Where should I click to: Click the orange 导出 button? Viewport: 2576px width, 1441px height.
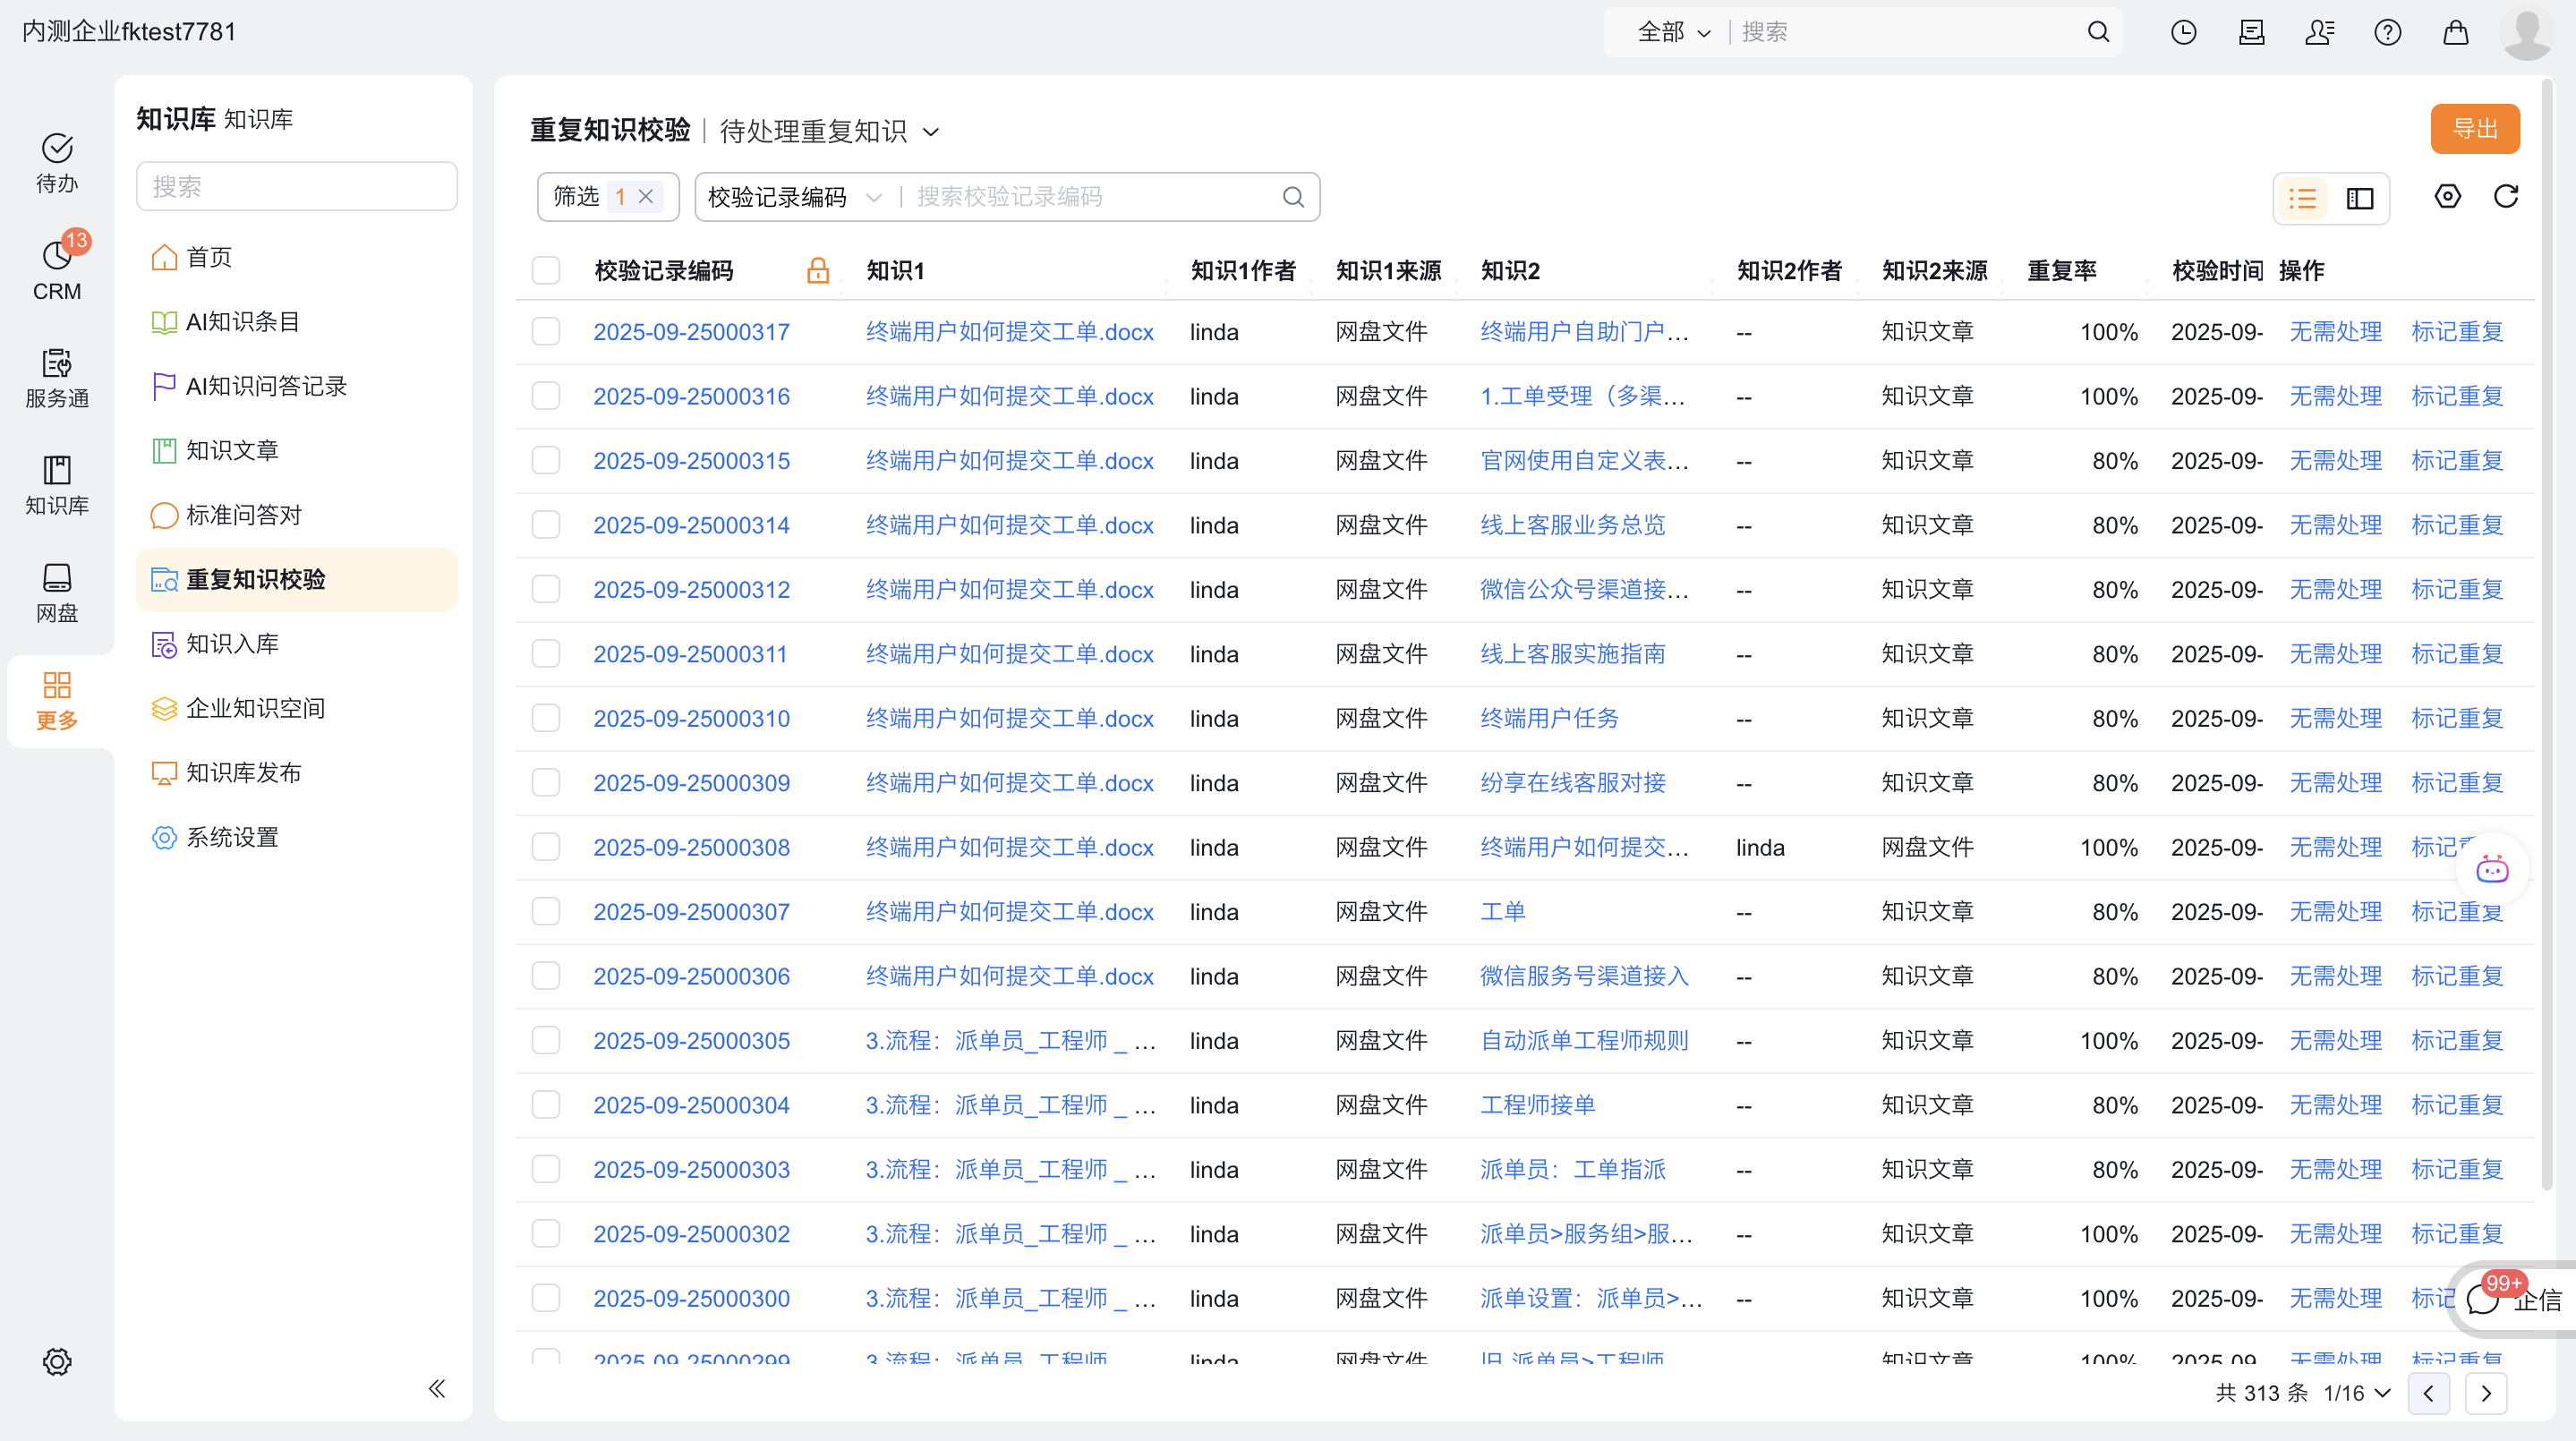(2475, 129)
